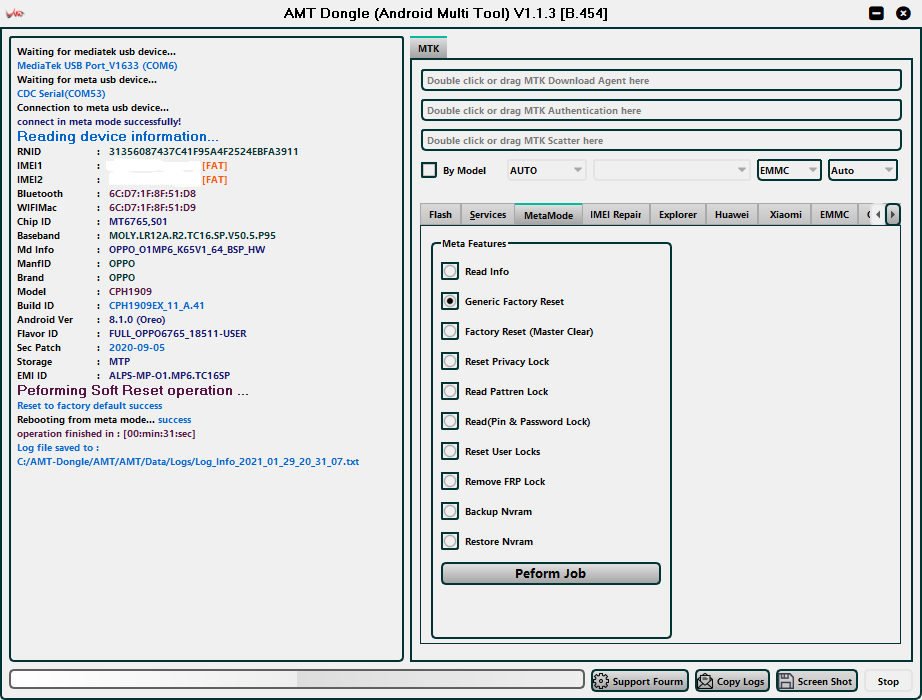Click Bluetooth address 6C:D7:1F:8F:51:D8
Screen dimensions: 922x700
(152, 194)
